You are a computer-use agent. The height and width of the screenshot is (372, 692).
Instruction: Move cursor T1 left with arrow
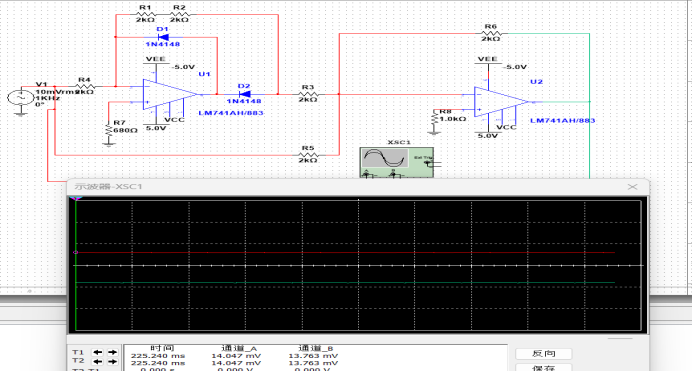coord(98,352)
